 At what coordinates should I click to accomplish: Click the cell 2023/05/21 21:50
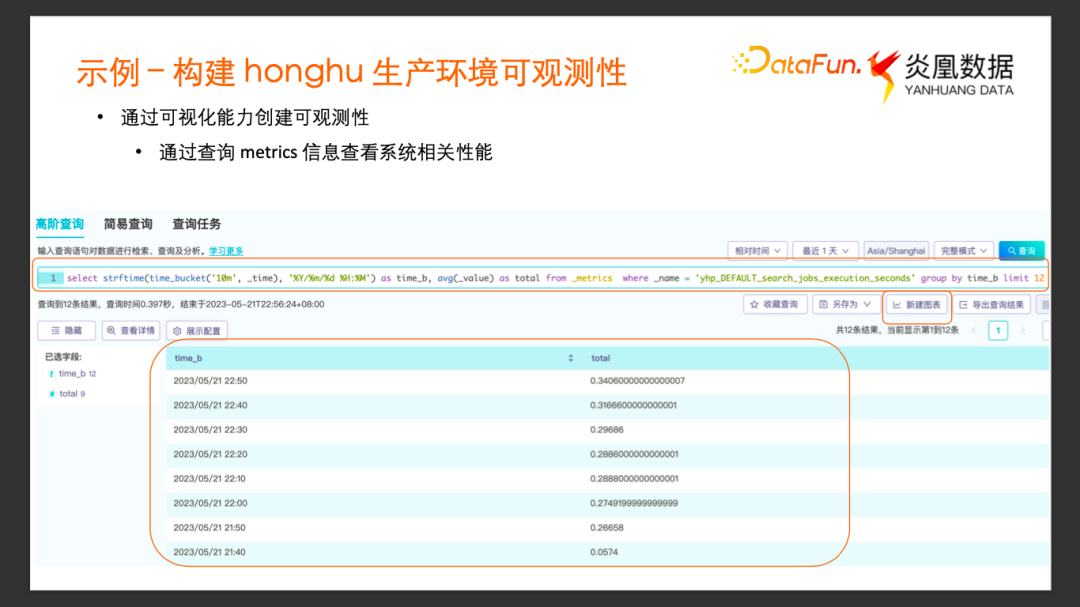point(209,528)
